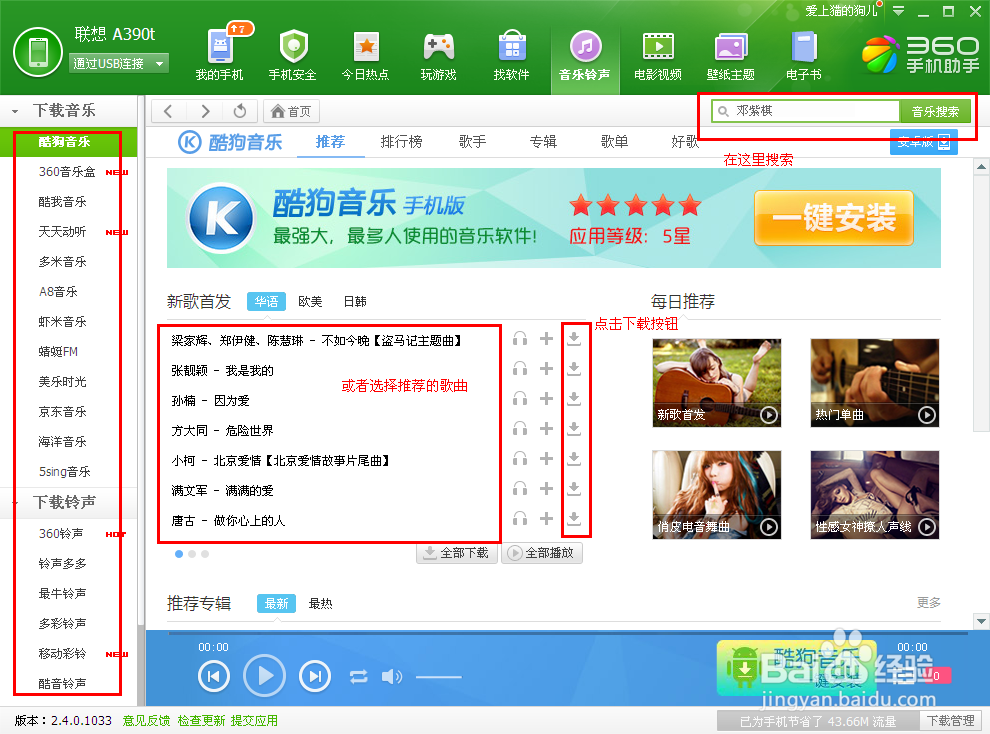Viewport: 990px width, 734px height.
Task: Download 方大同 危险世界 song
Action: 573,429
